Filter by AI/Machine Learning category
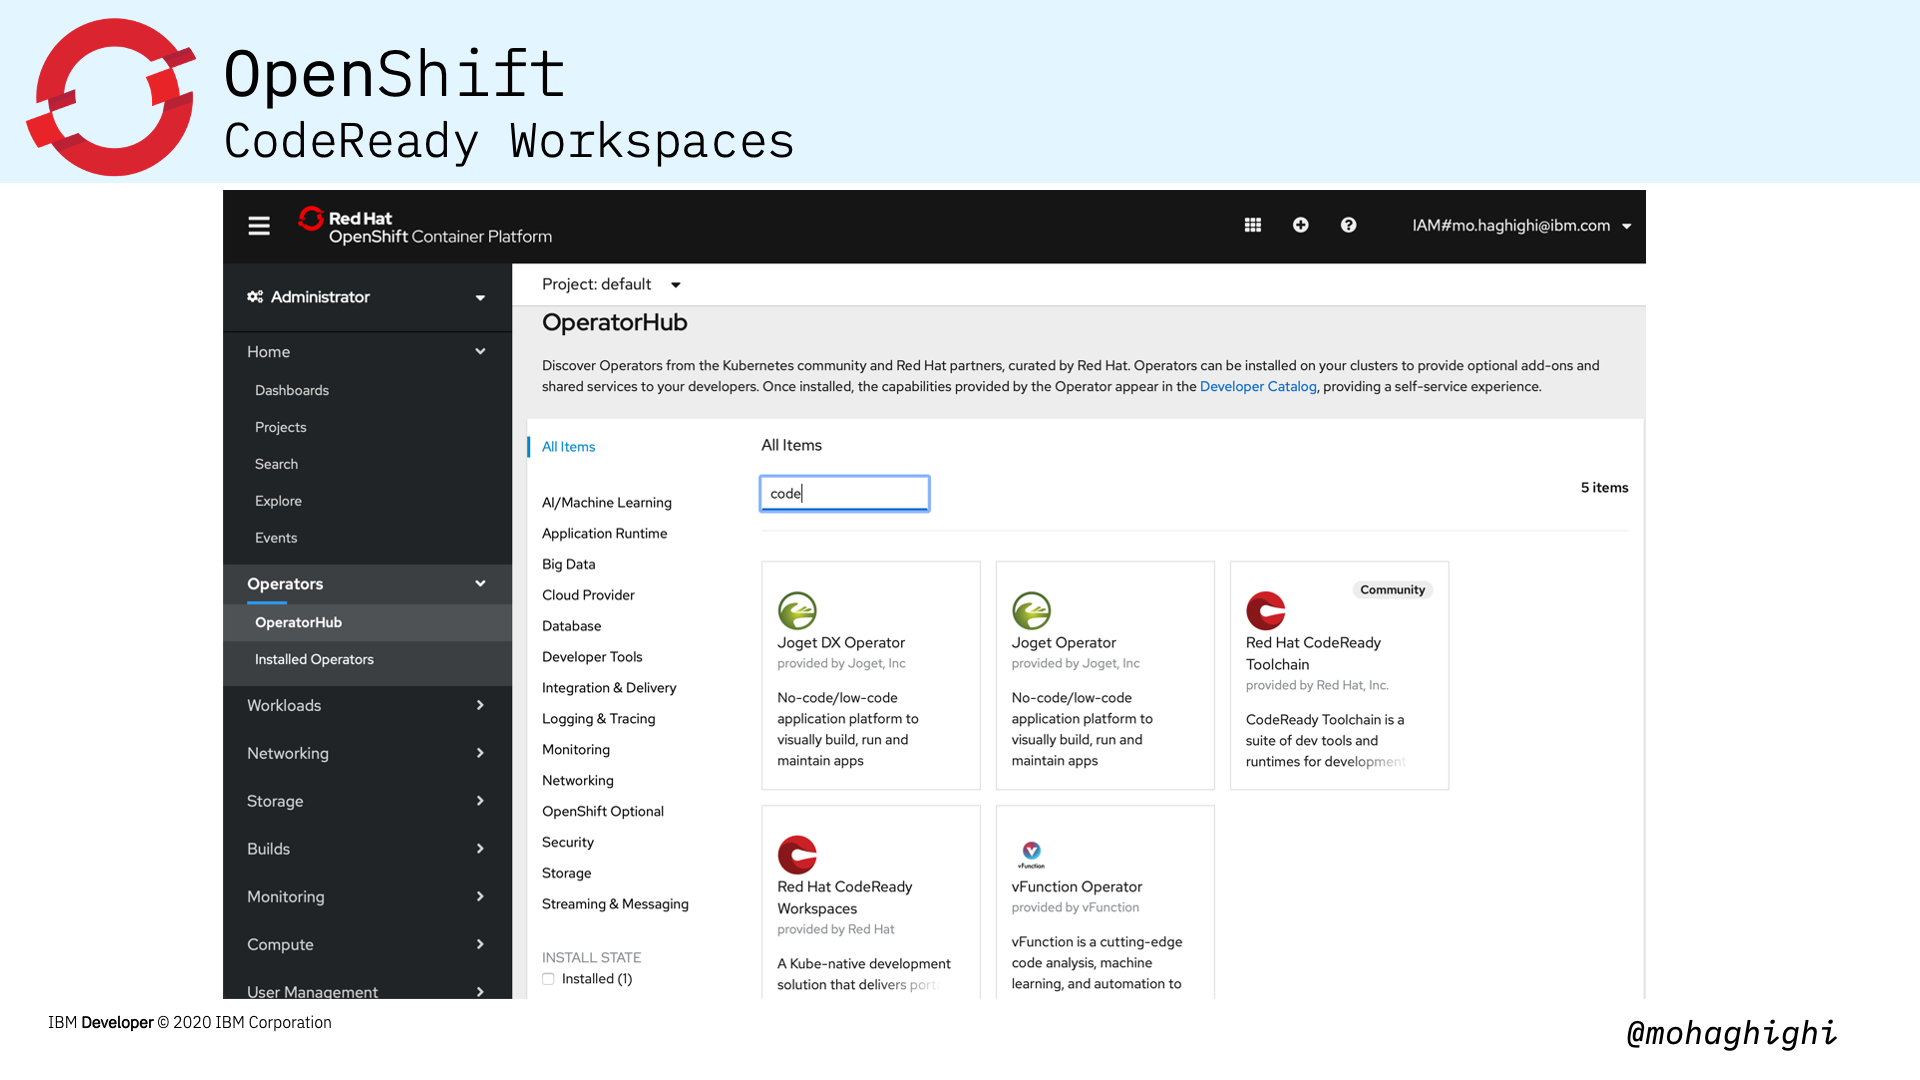Screen dimensions: 1920x1080 coord(607,503)
